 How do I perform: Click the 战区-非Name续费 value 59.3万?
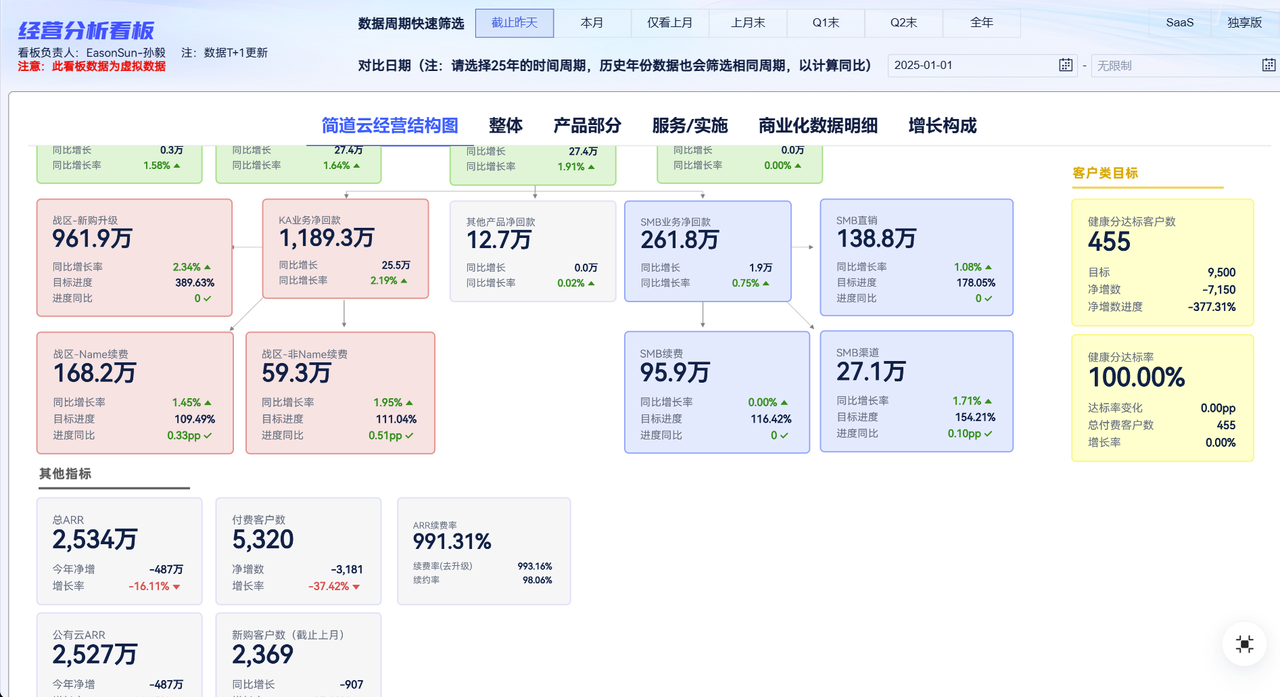click(x=296, y=373)
